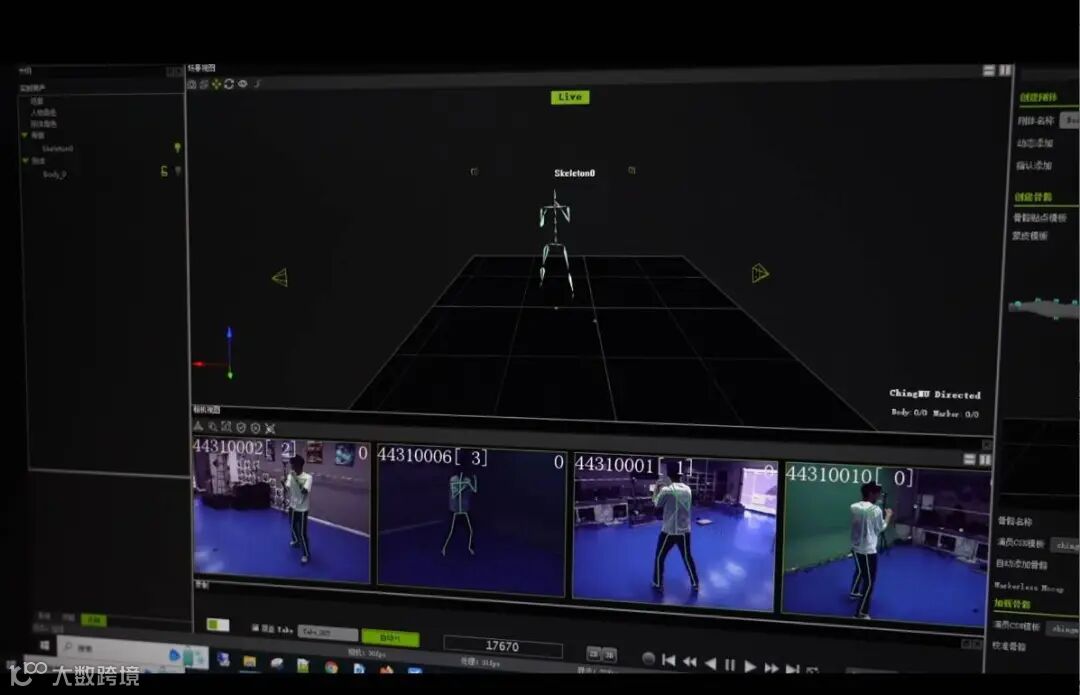The height and width of the screenshot is (695, 1080).
Task: Click the 3D view mode button near playback
Action: point(609,655)
